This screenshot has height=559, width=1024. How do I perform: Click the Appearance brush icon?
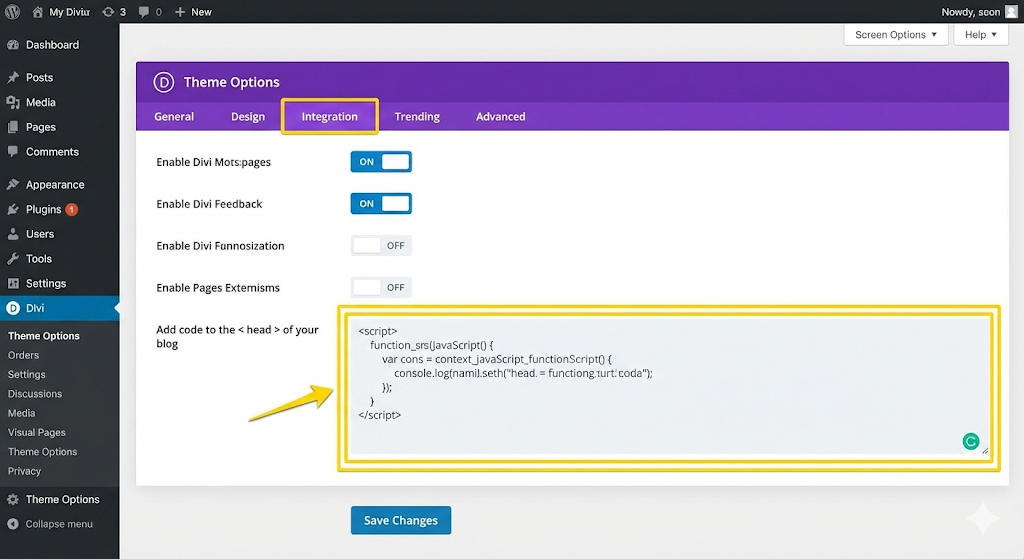click(12, 185)
